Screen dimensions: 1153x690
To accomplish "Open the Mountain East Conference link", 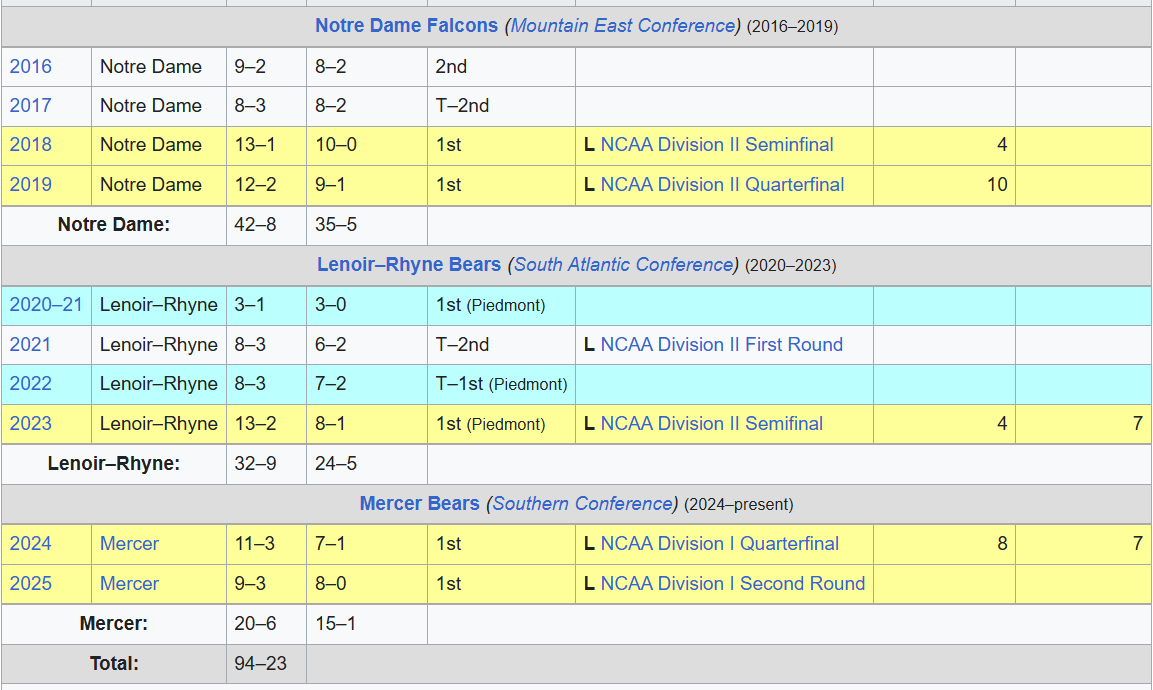I will click(x=624, y=26).
